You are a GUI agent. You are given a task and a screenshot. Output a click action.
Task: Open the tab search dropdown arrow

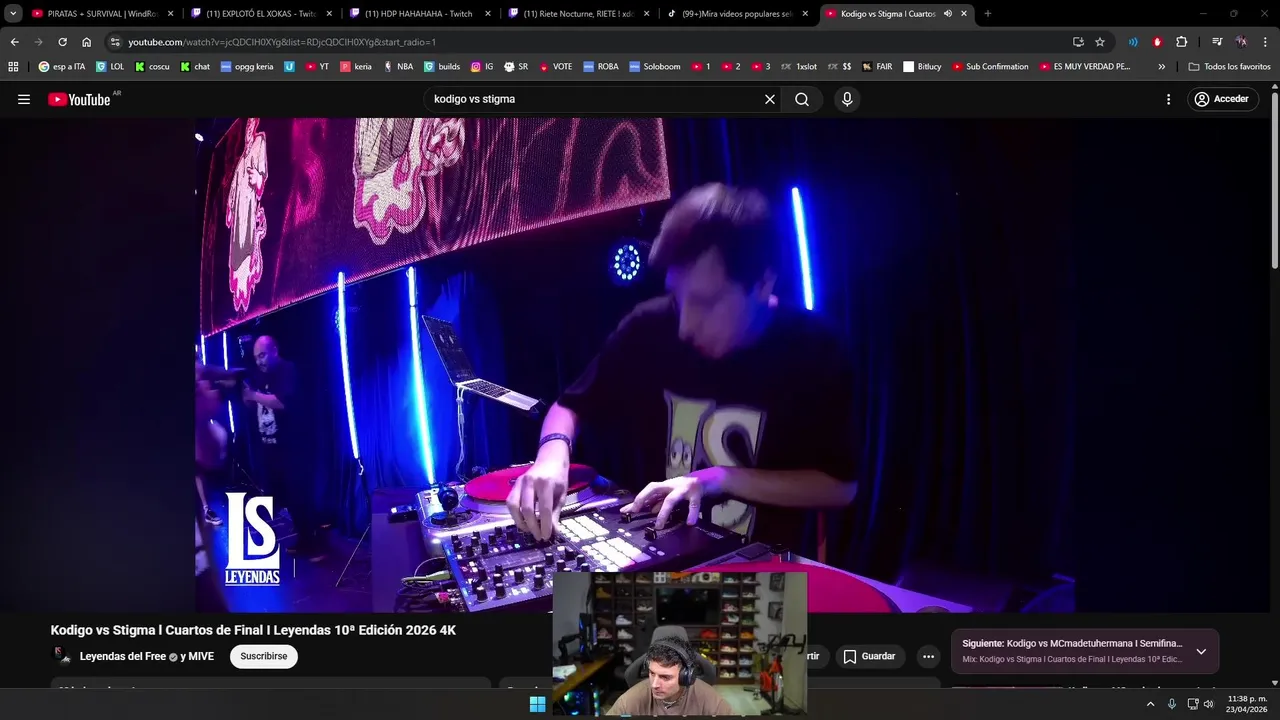coord(13,14)
